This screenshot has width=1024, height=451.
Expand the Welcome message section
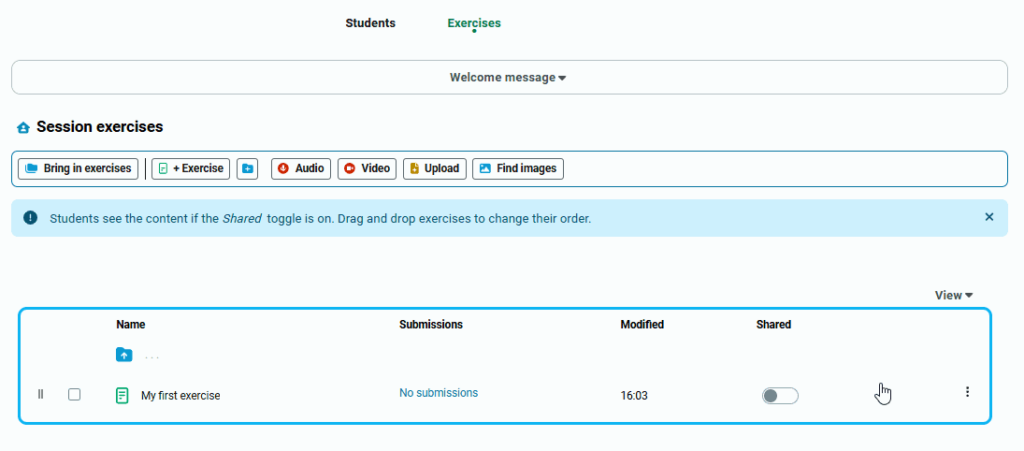click(508, 77)
